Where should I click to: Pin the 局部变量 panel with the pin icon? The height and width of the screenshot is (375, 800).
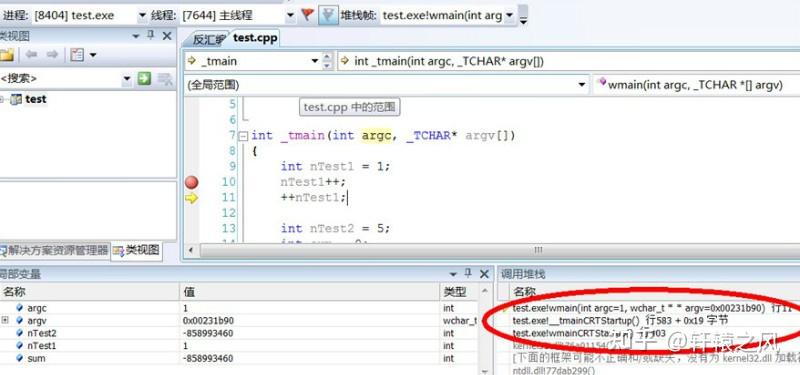[x=467, y=274]
